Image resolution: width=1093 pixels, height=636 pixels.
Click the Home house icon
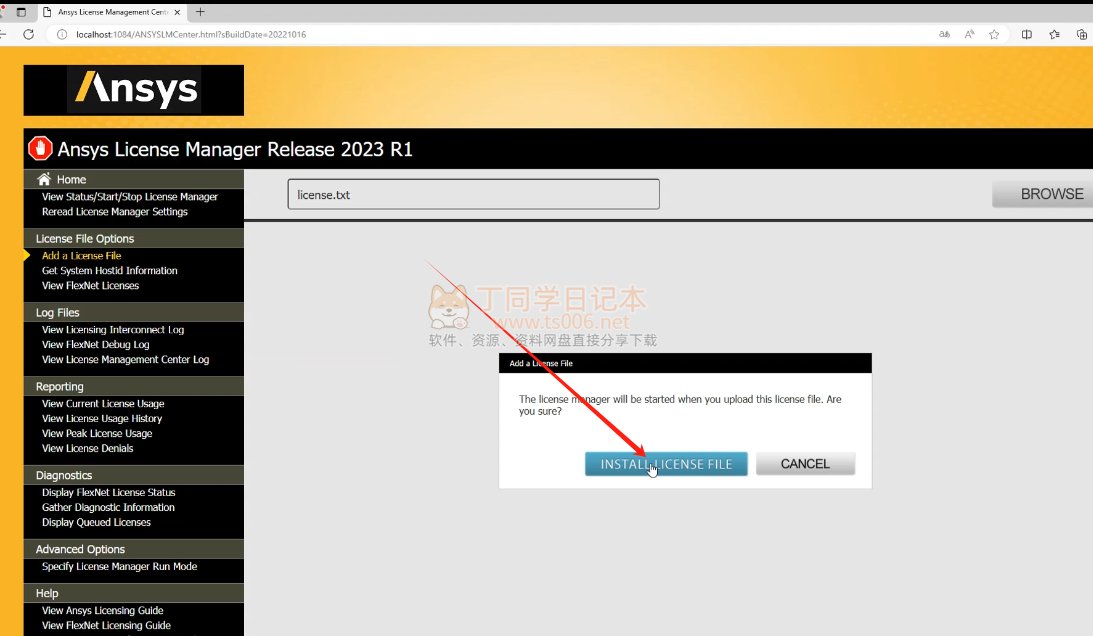pyautogui.click(x=44, y=179)
